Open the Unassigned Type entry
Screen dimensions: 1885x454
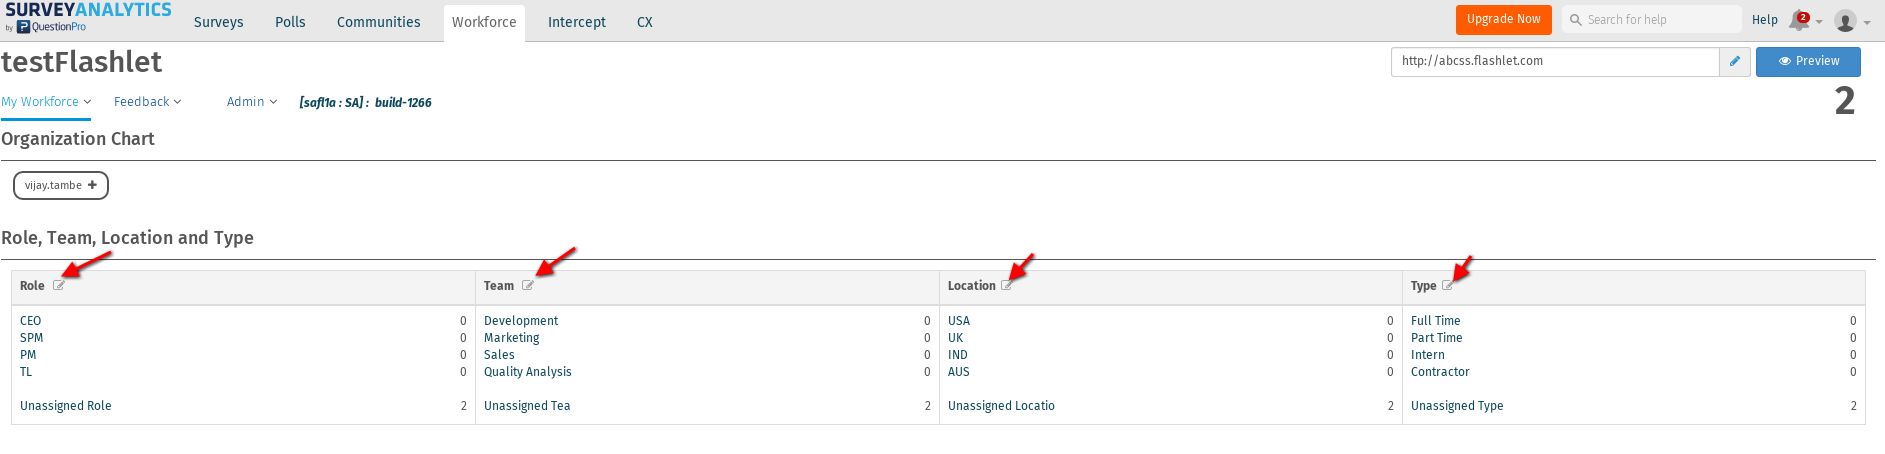point(1457,406)
